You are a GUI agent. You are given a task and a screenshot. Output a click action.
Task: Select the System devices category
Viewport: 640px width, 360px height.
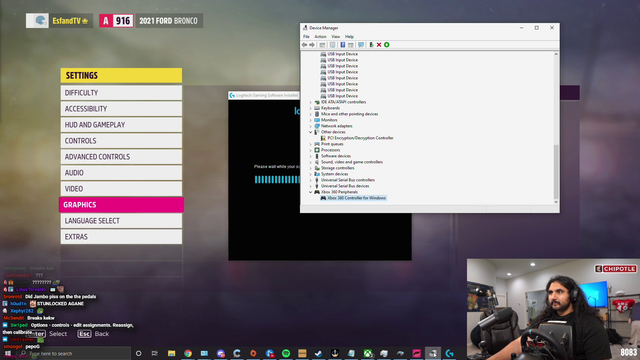pyautogui.click(x=334, y=174)
